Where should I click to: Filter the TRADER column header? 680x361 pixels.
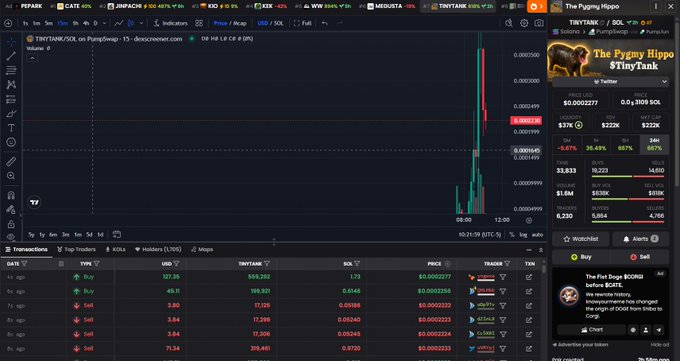[x=507, y=264]
